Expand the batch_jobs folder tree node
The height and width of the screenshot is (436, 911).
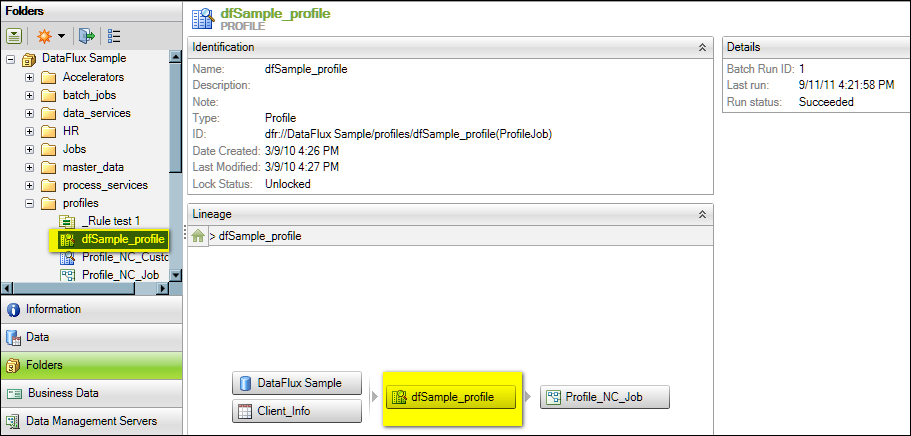tap(29, 95)
